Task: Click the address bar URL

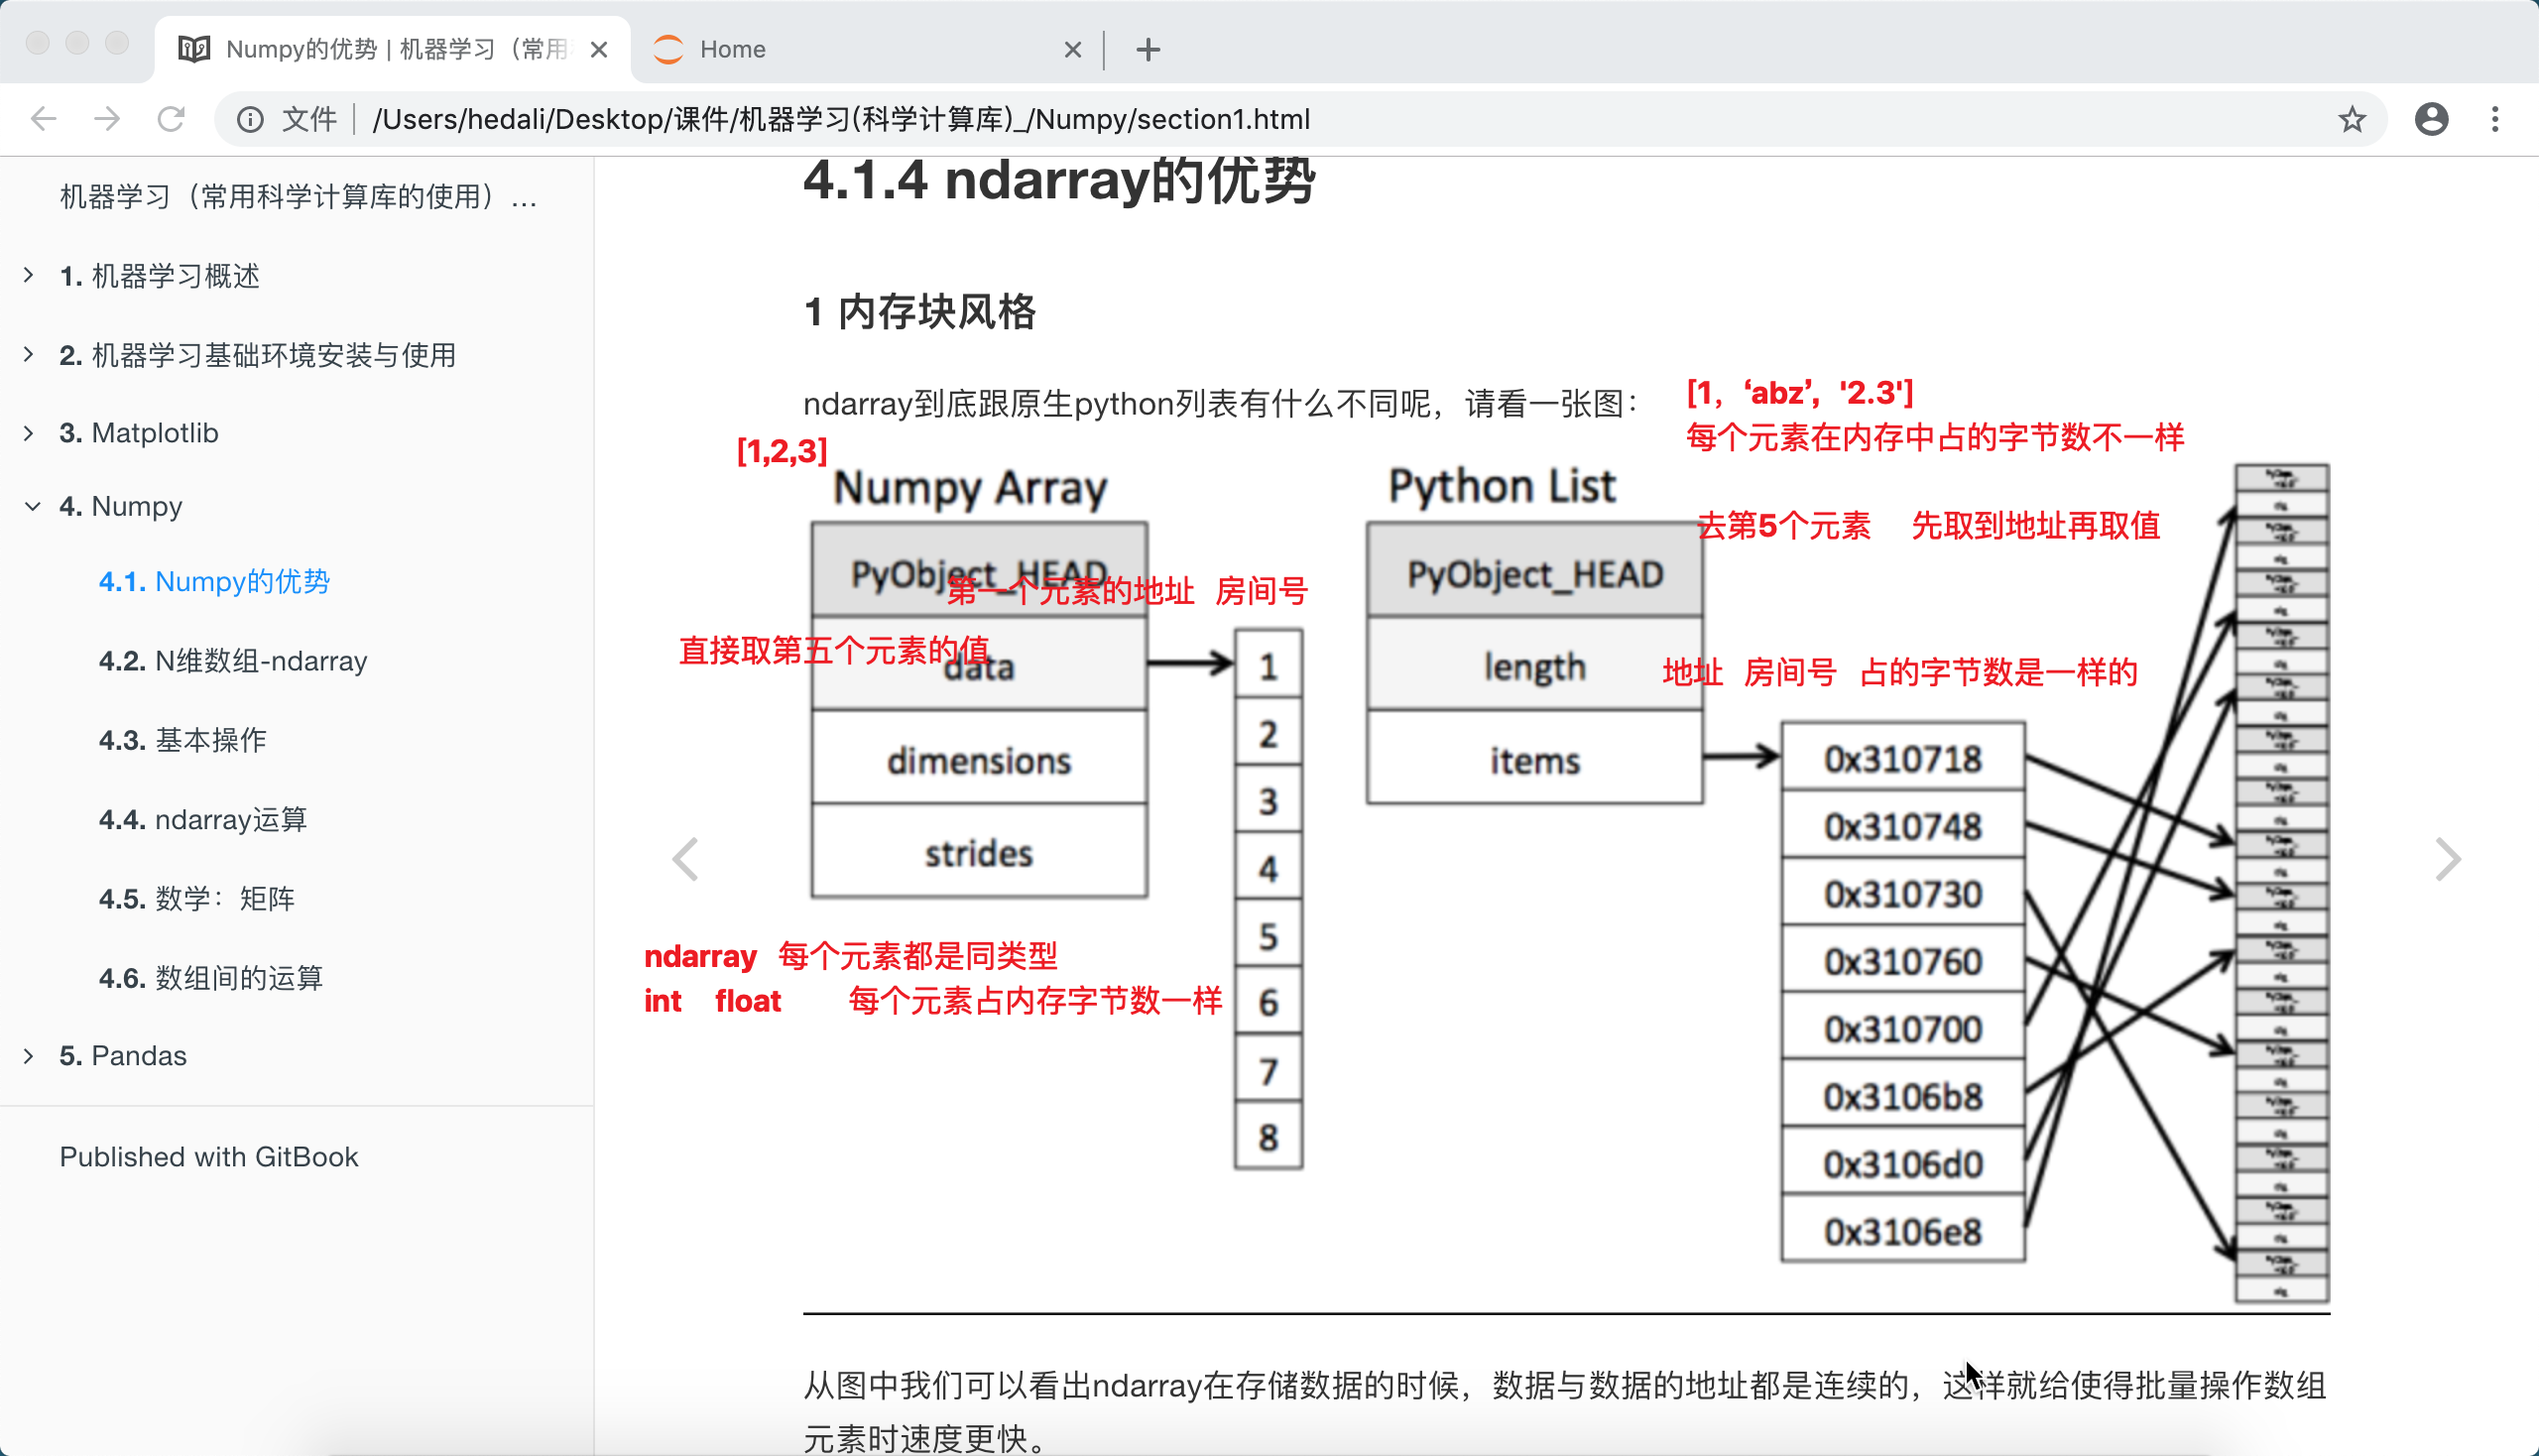Action: click(840, 119)
